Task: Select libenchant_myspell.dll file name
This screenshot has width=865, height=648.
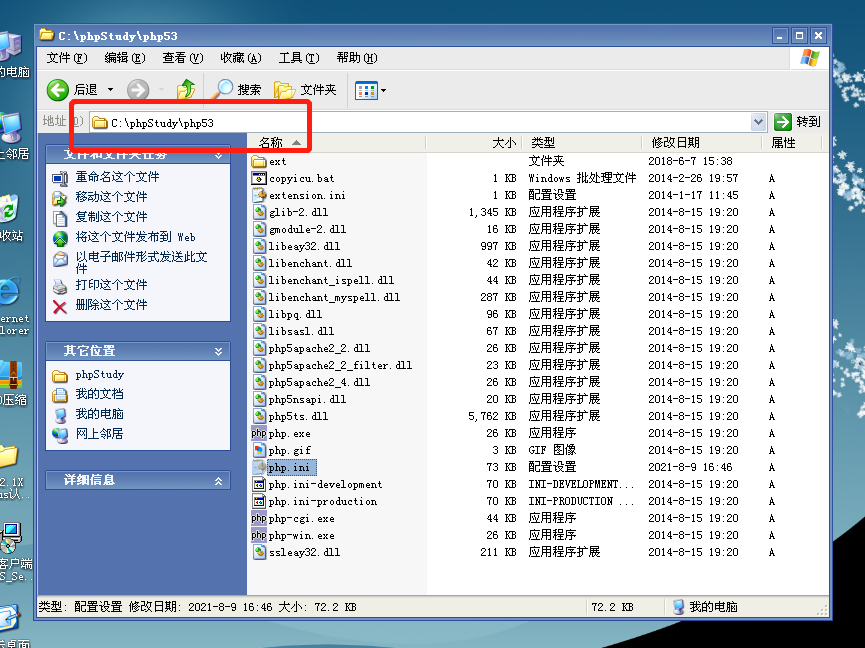Action: pyautogui.click(x=334, y=297)
